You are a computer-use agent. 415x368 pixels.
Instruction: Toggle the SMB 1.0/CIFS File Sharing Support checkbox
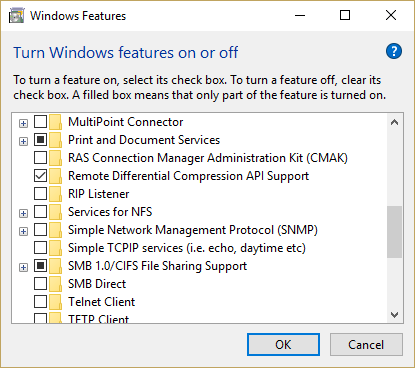point(40,266)
